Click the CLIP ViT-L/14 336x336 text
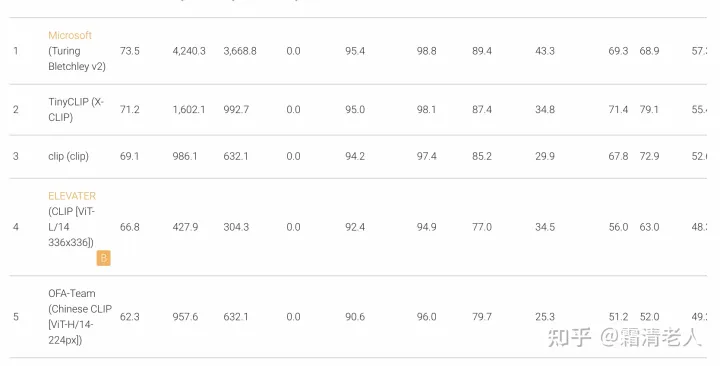Image resolution: width=720 pixels, height=366 pixels. [72, 227]
